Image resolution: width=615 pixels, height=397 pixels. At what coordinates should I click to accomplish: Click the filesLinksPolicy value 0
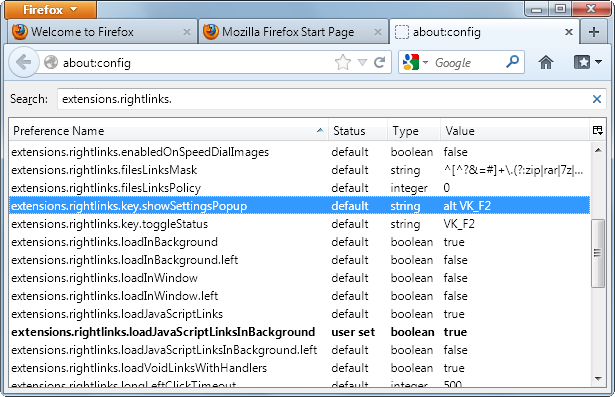[x=447, y=188]
